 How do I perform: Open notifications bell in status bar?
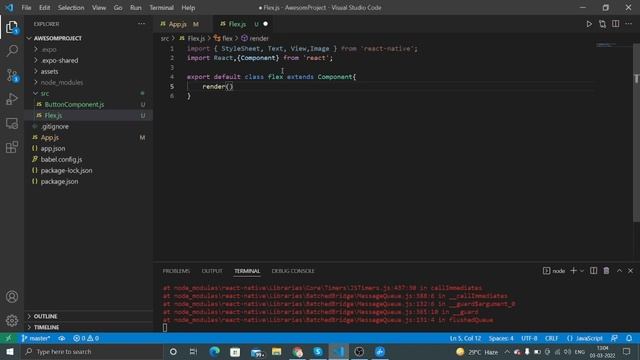click(629, 338)
